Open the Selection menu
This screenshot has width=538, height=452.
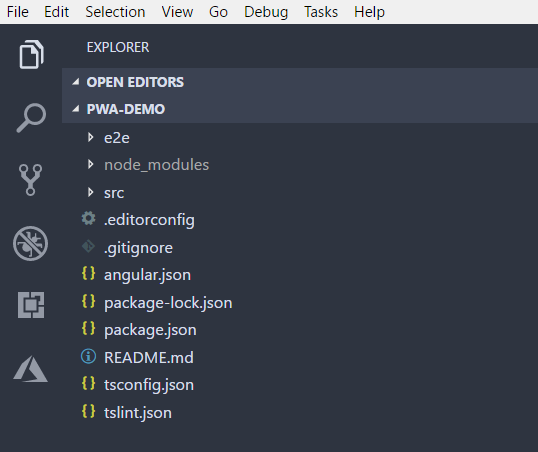tap(115, 12)
